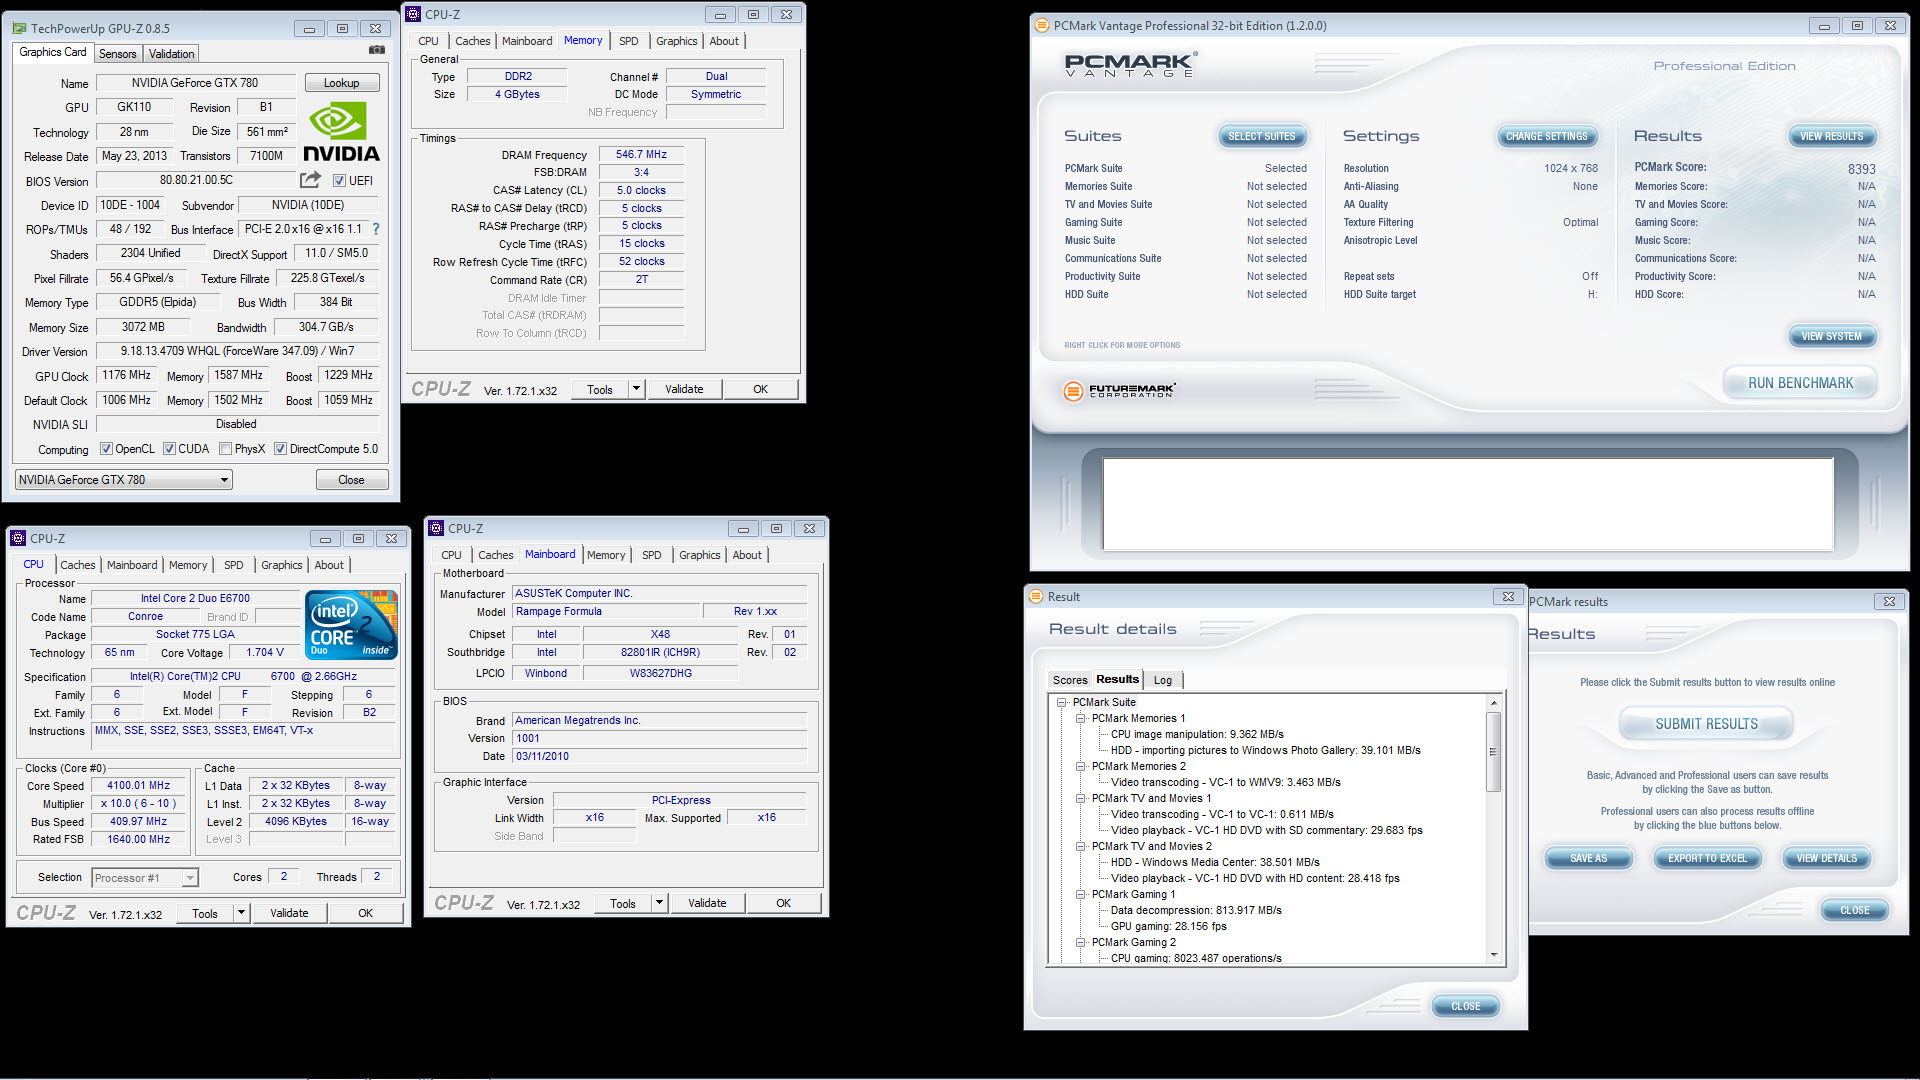
Task: Click the VIEW SYSTEM button
Action: [x=1831, y=336]
